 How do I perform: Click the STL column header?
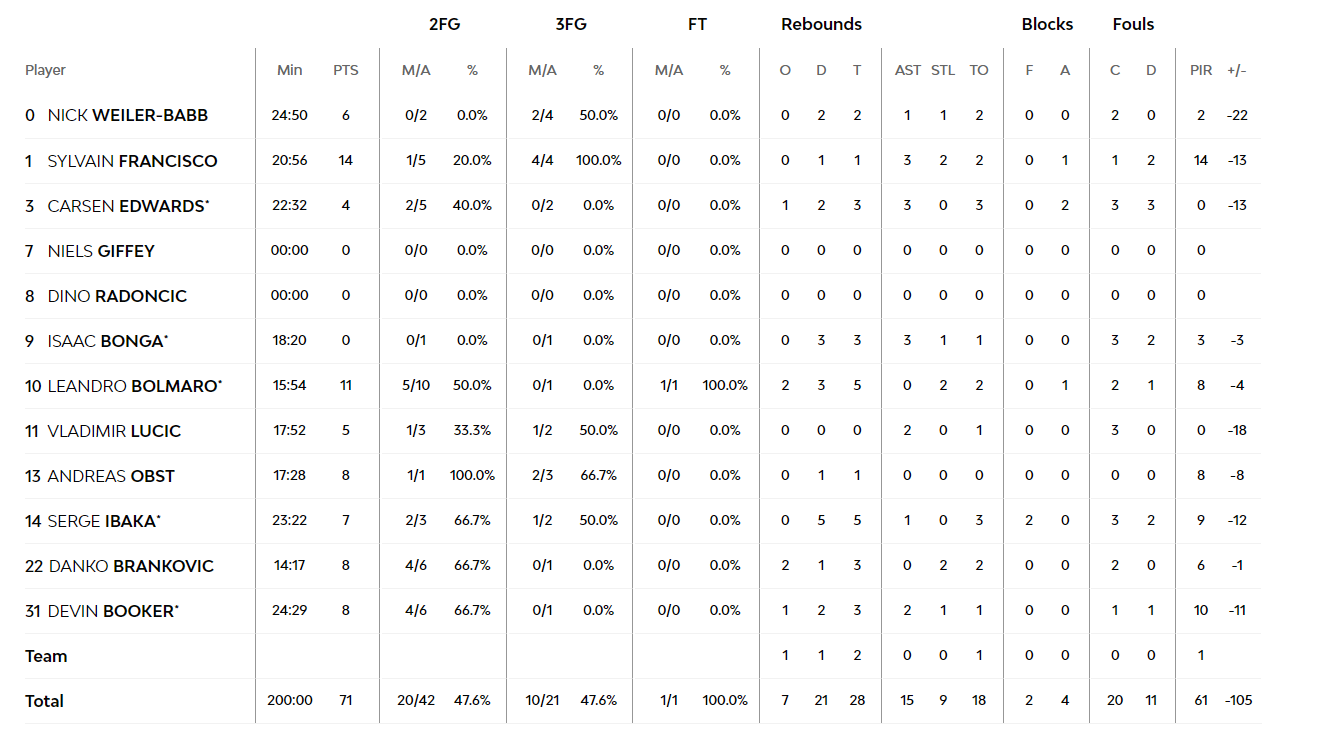943,70
